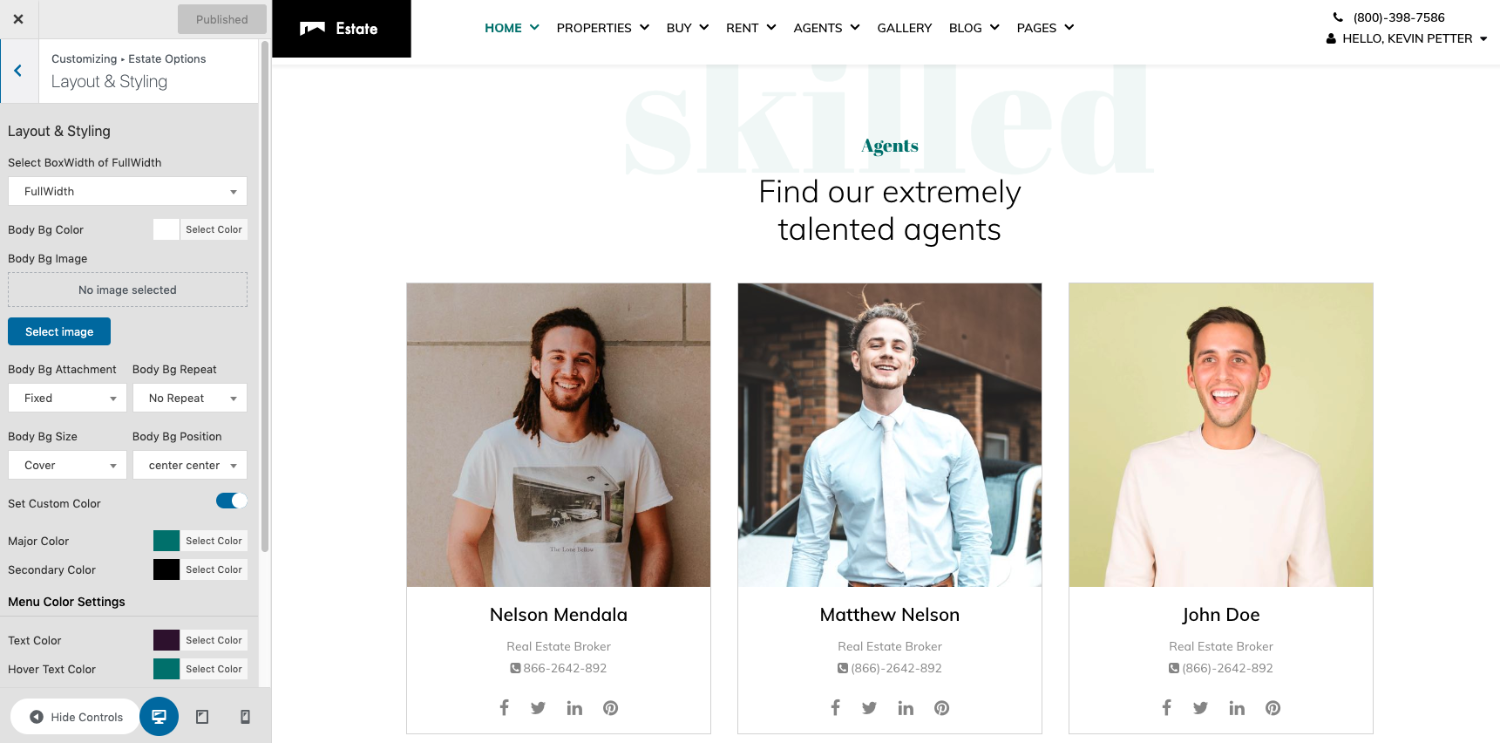Open the Body Bg Attachment Fixed dropdown
Viewport: 1500px width, 743px height.
pyautogui.click(x=68, y=398)
